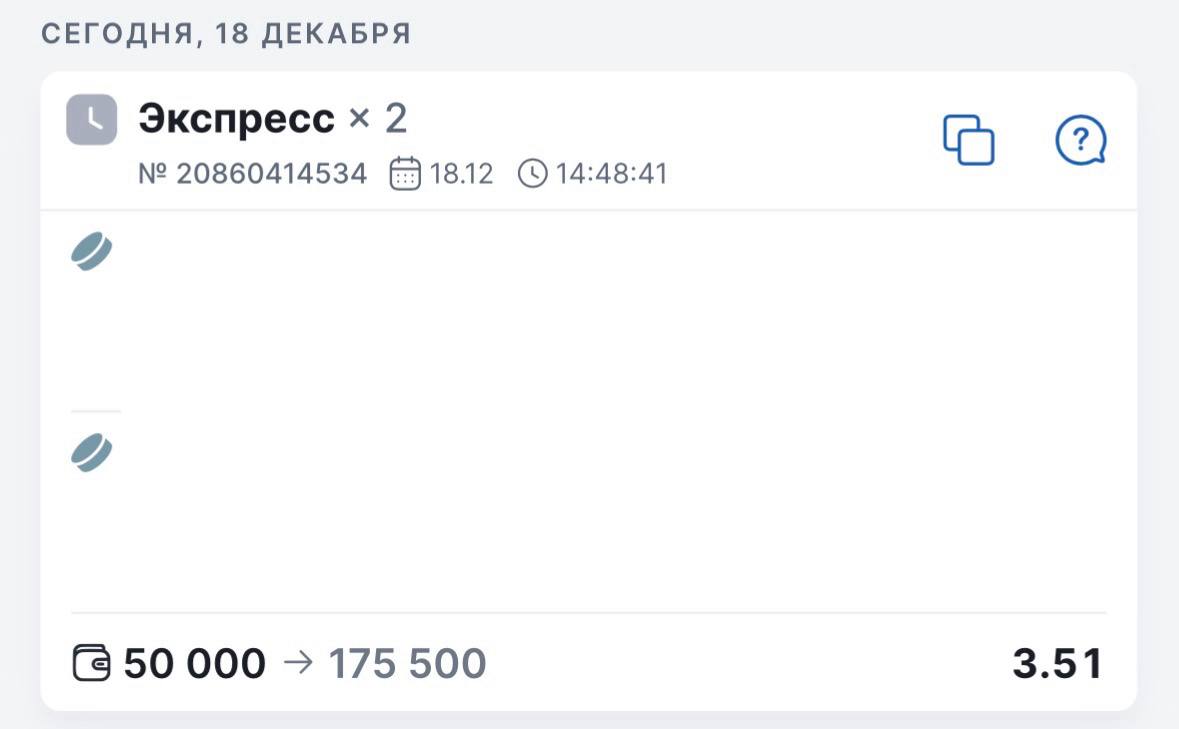Click the potential payout 175 500
This screenshot has height=729, width=1179.
pos(407,664)
